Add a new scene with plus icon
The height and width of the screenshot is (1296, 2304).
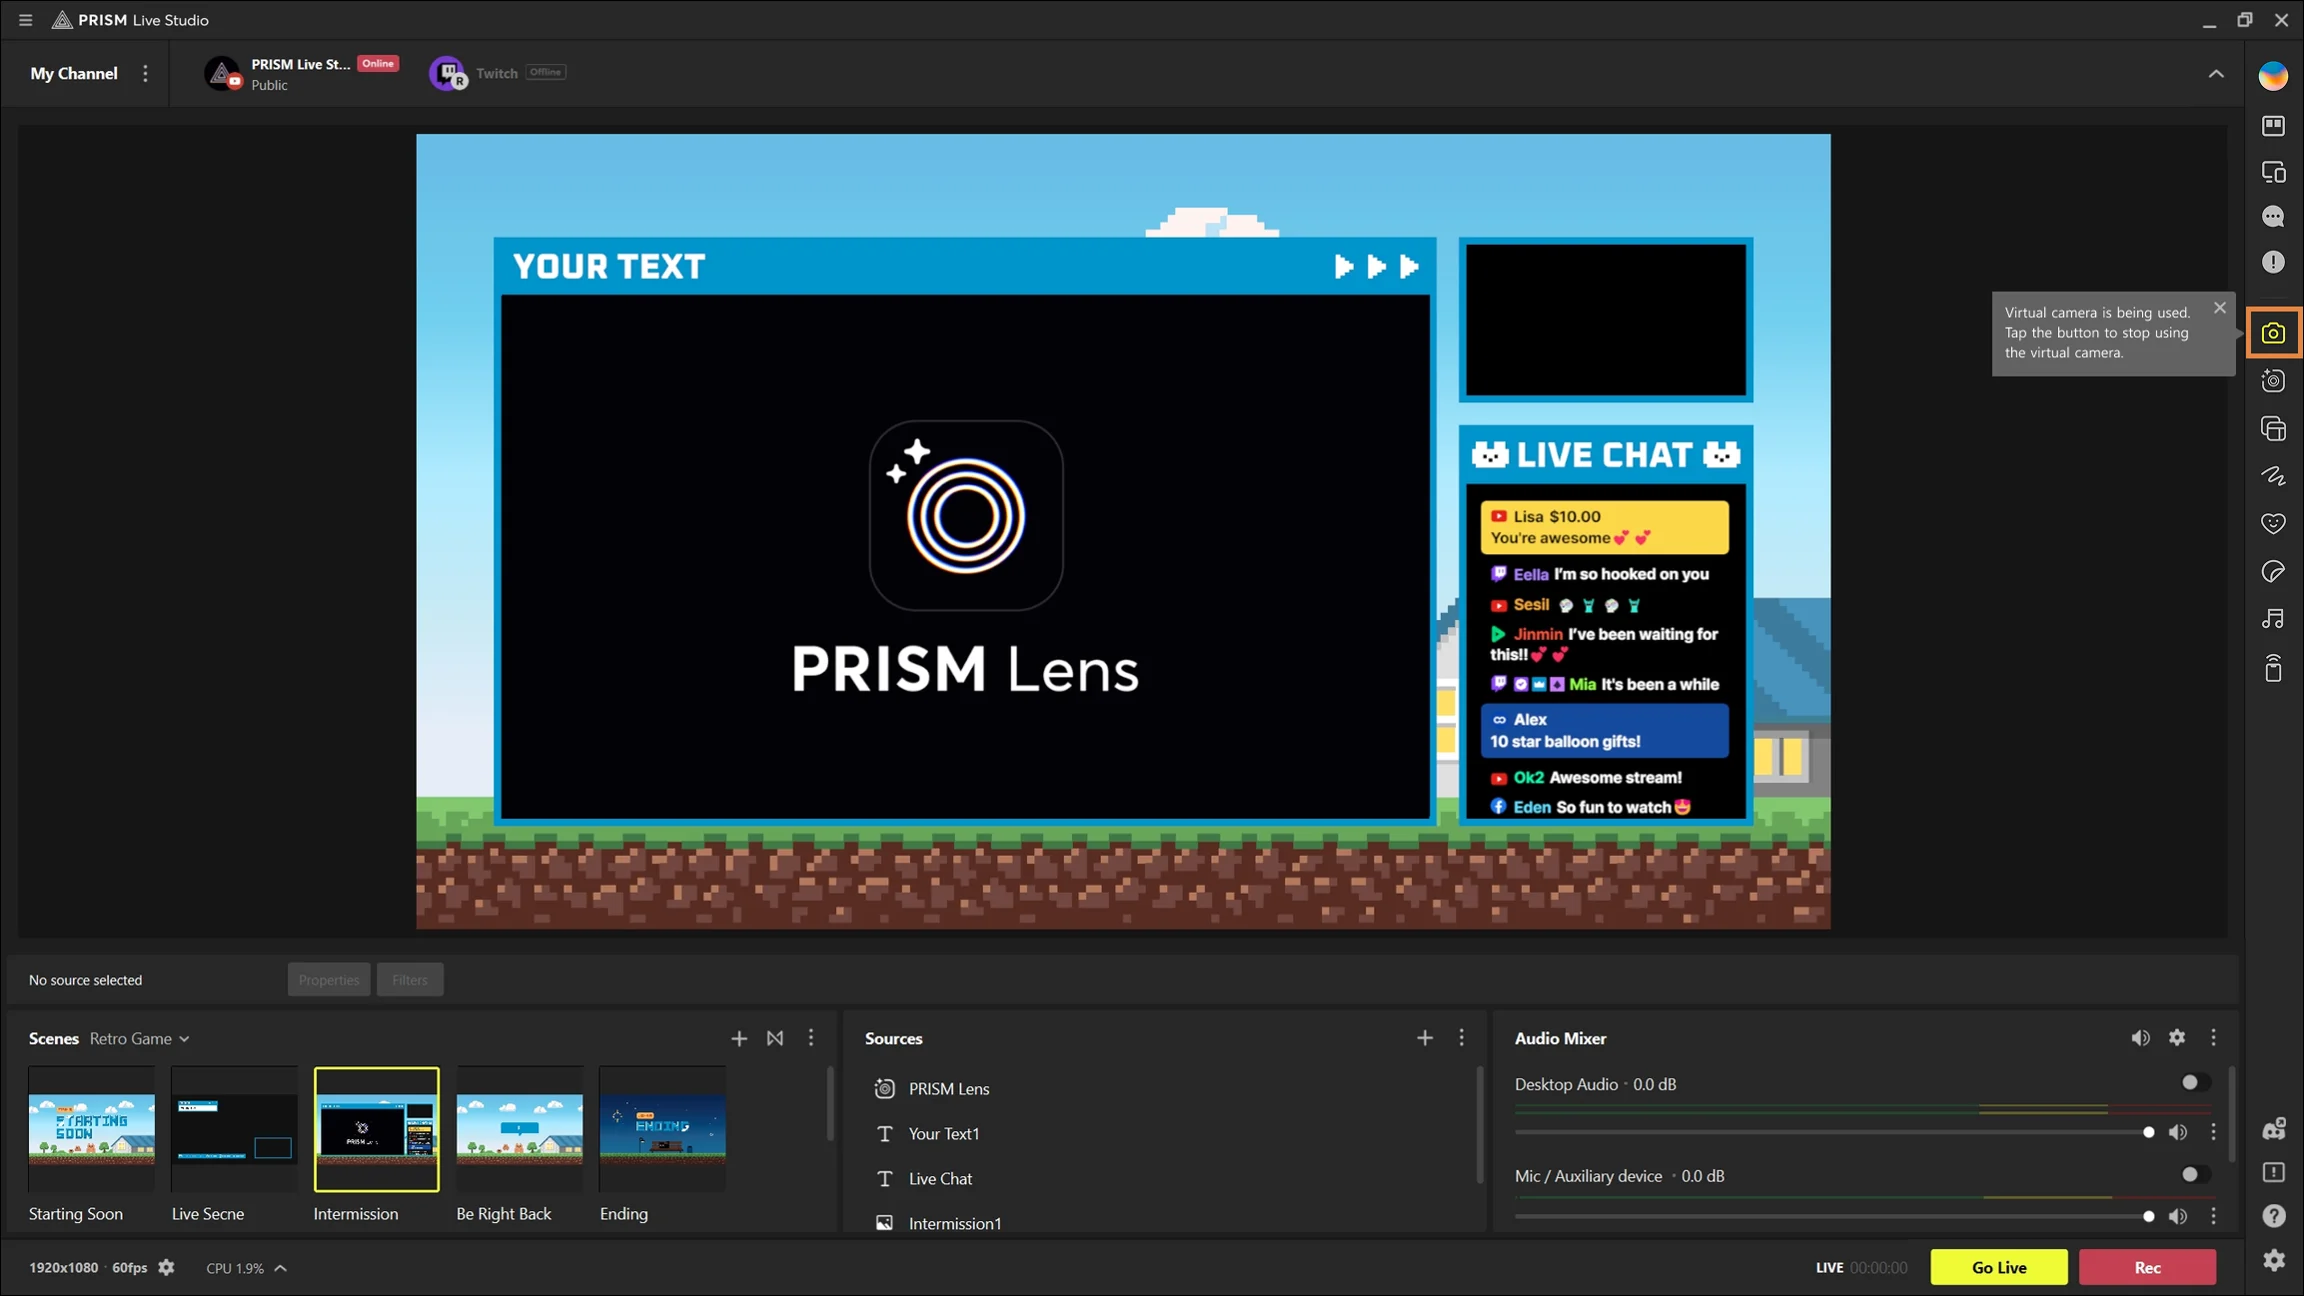click(x=739, y=1039)
